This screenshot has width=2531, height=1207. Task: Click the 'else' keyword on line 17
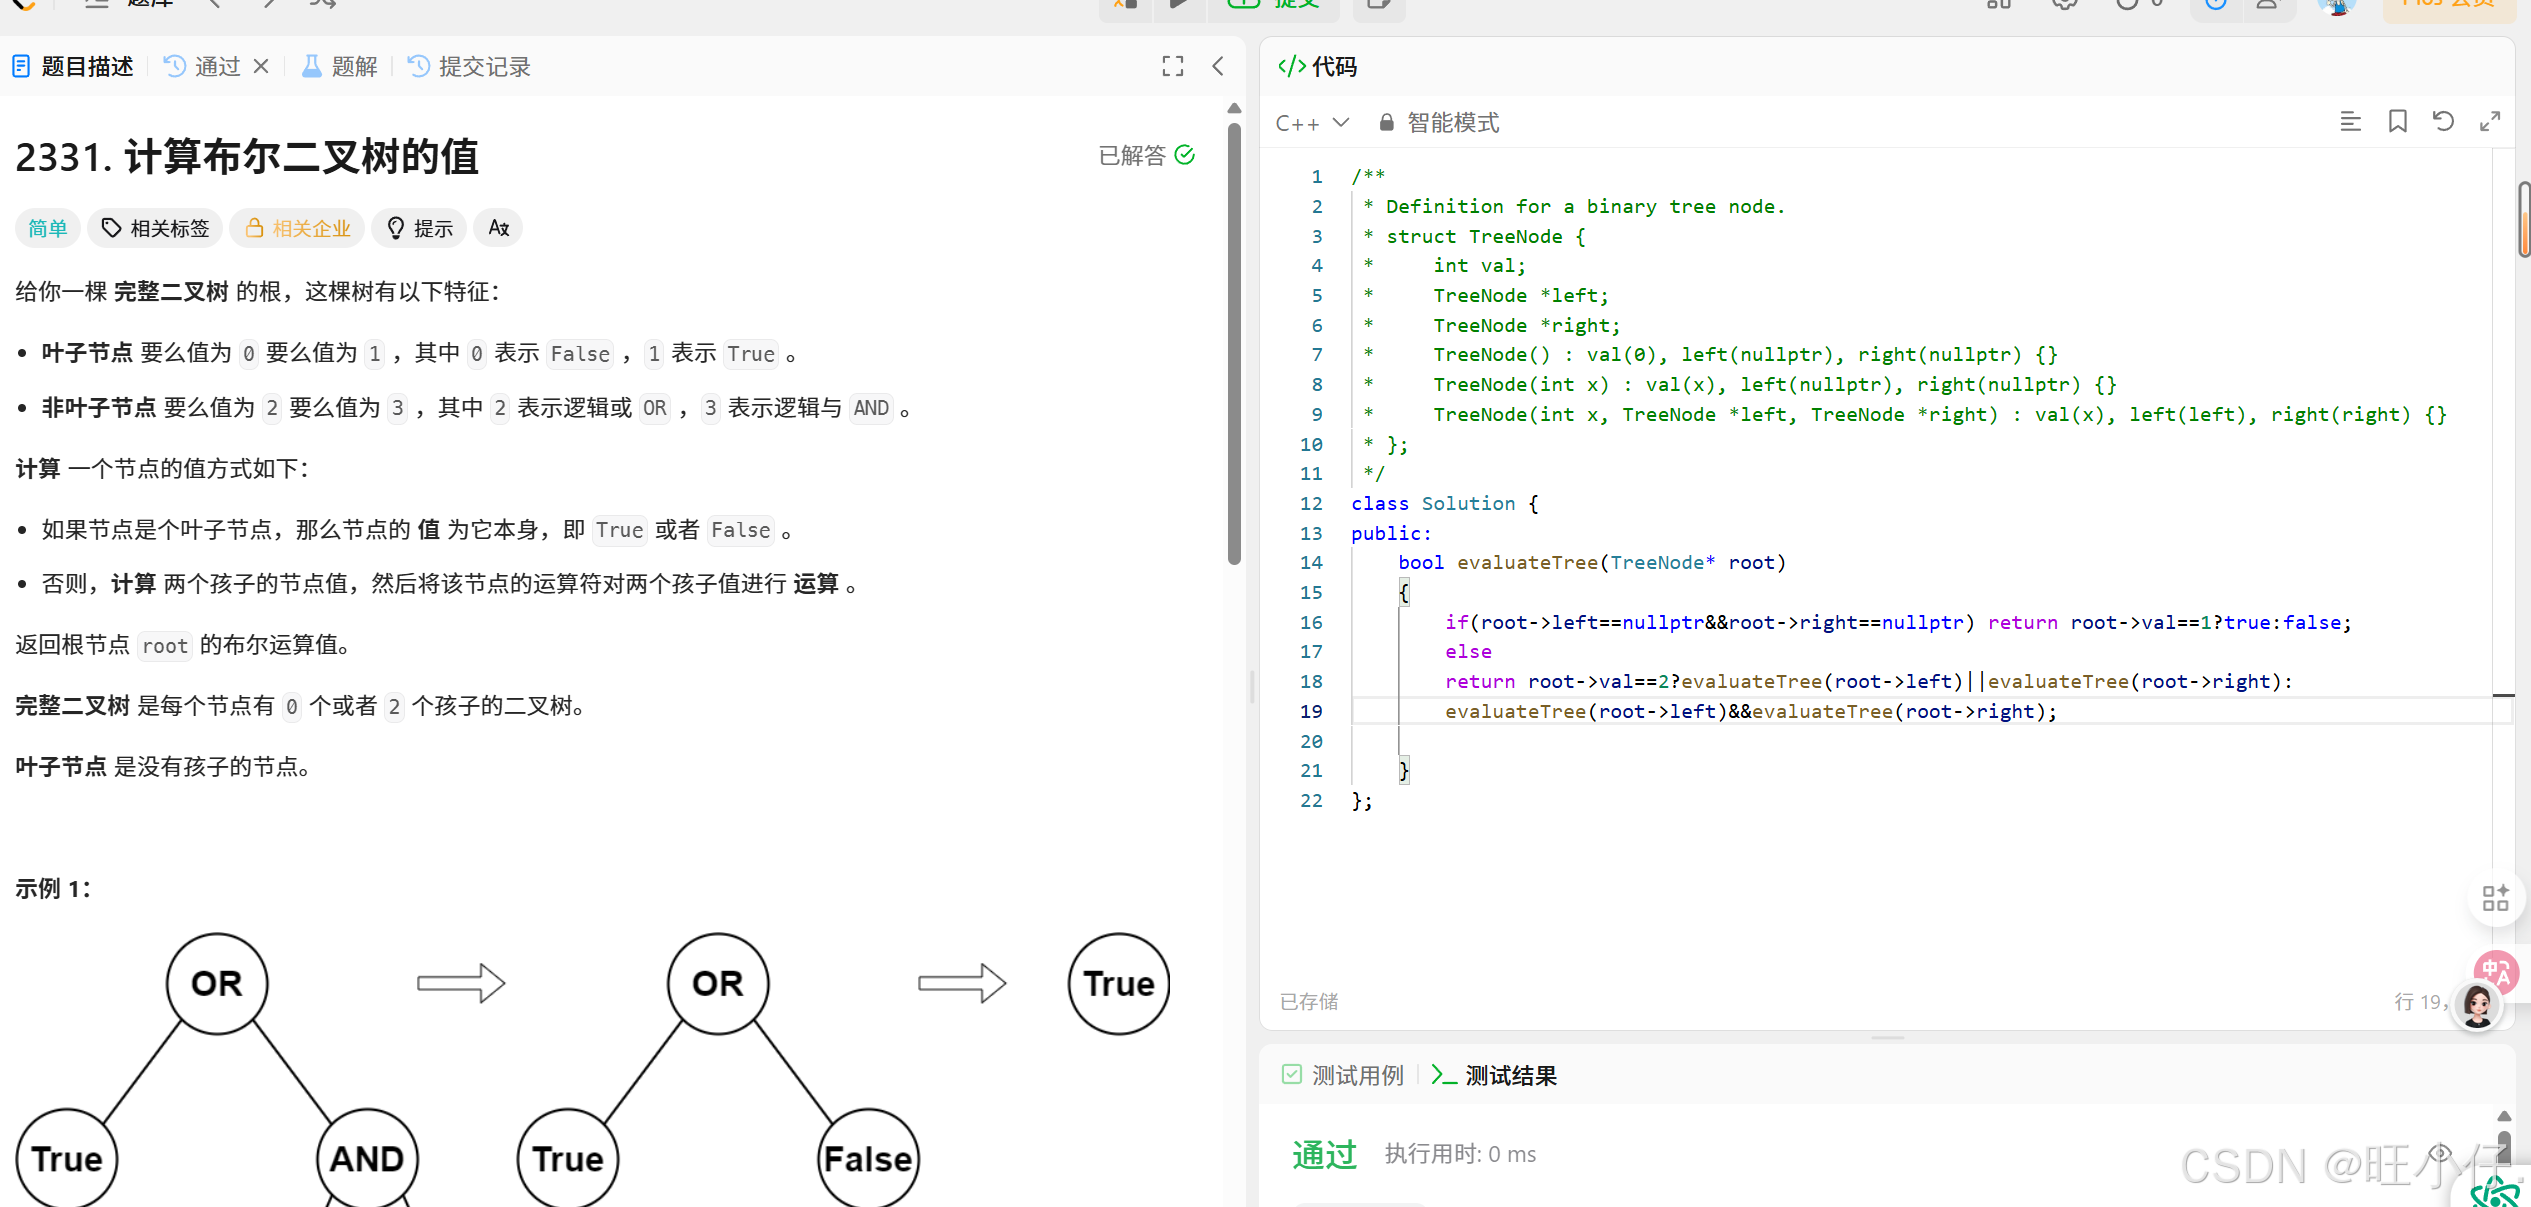pyautogui.click(x=1468, y=652)
